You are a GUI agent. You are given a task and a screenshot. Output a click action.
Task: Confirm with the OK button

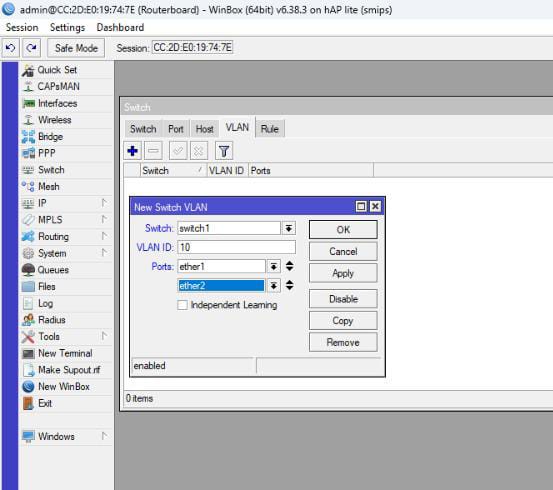[343, 230]
